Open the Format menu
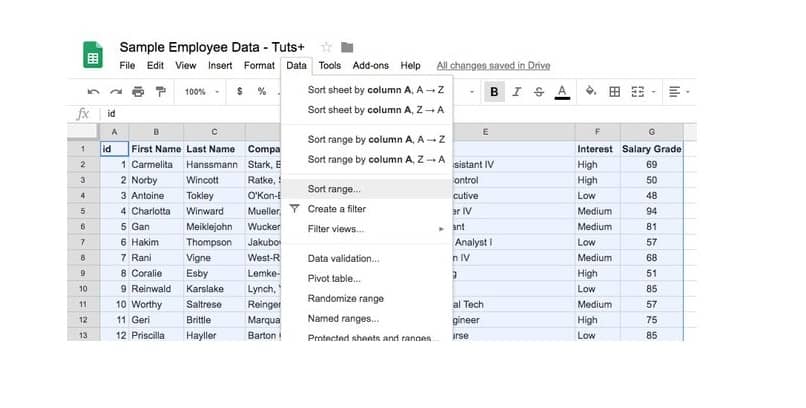The width and height of the screenshot is (806, 408). point(259,66)
